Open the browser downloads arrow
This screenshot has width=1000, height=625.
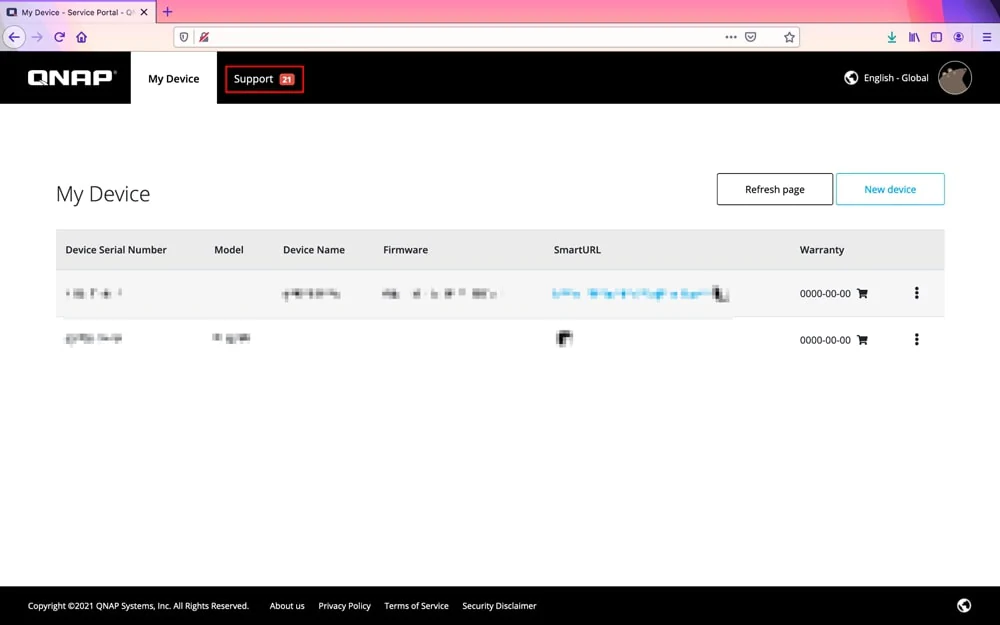(892, 37)
